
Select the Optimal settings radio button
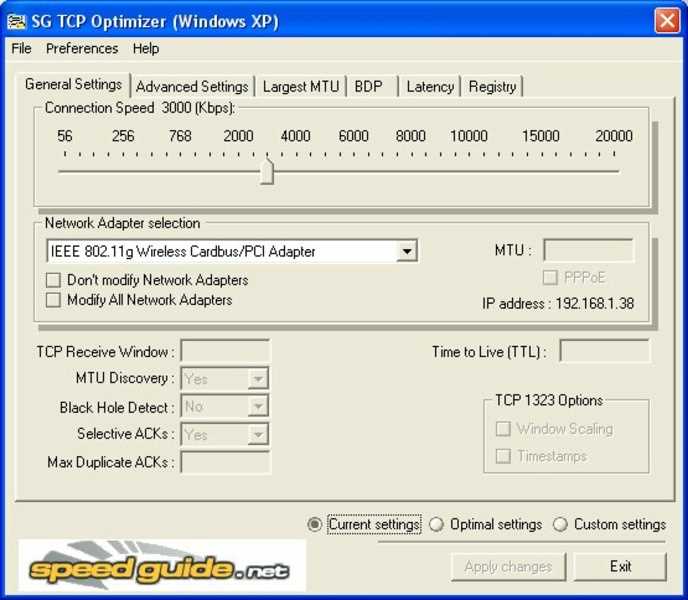pos(437,524)
